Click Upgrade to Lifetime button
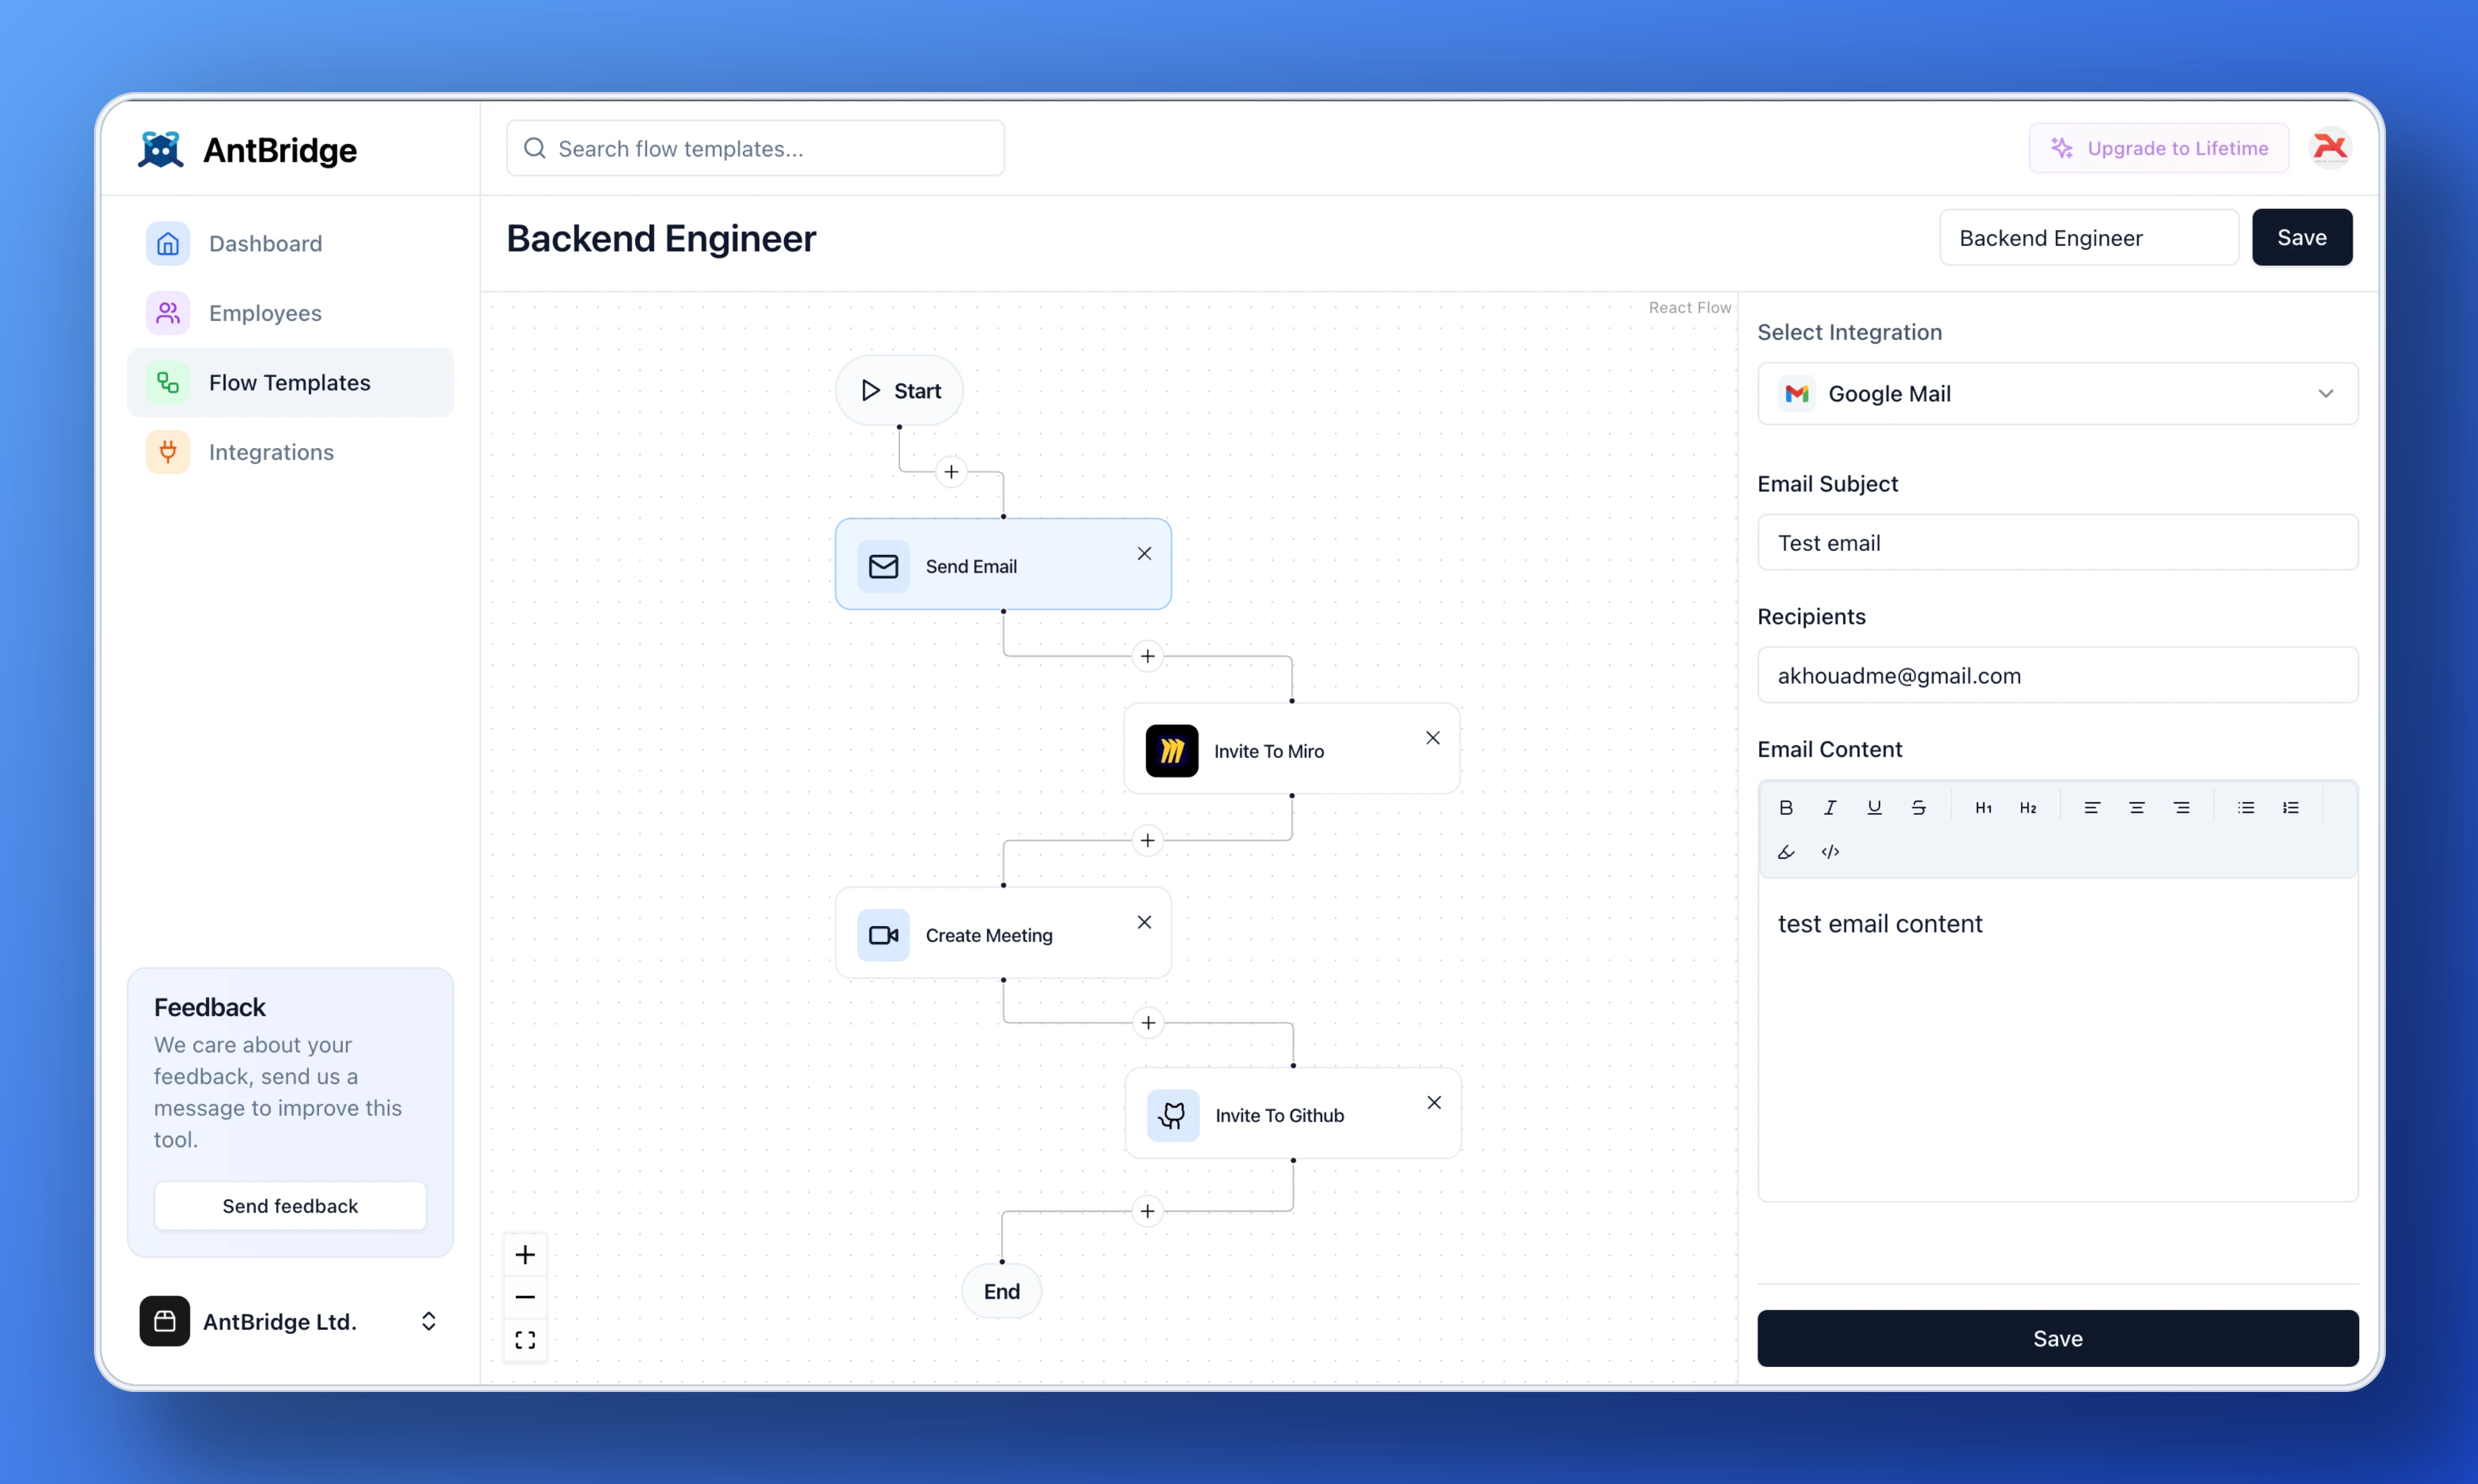The image size is (2478, 1484). (x=2159, y=148)
